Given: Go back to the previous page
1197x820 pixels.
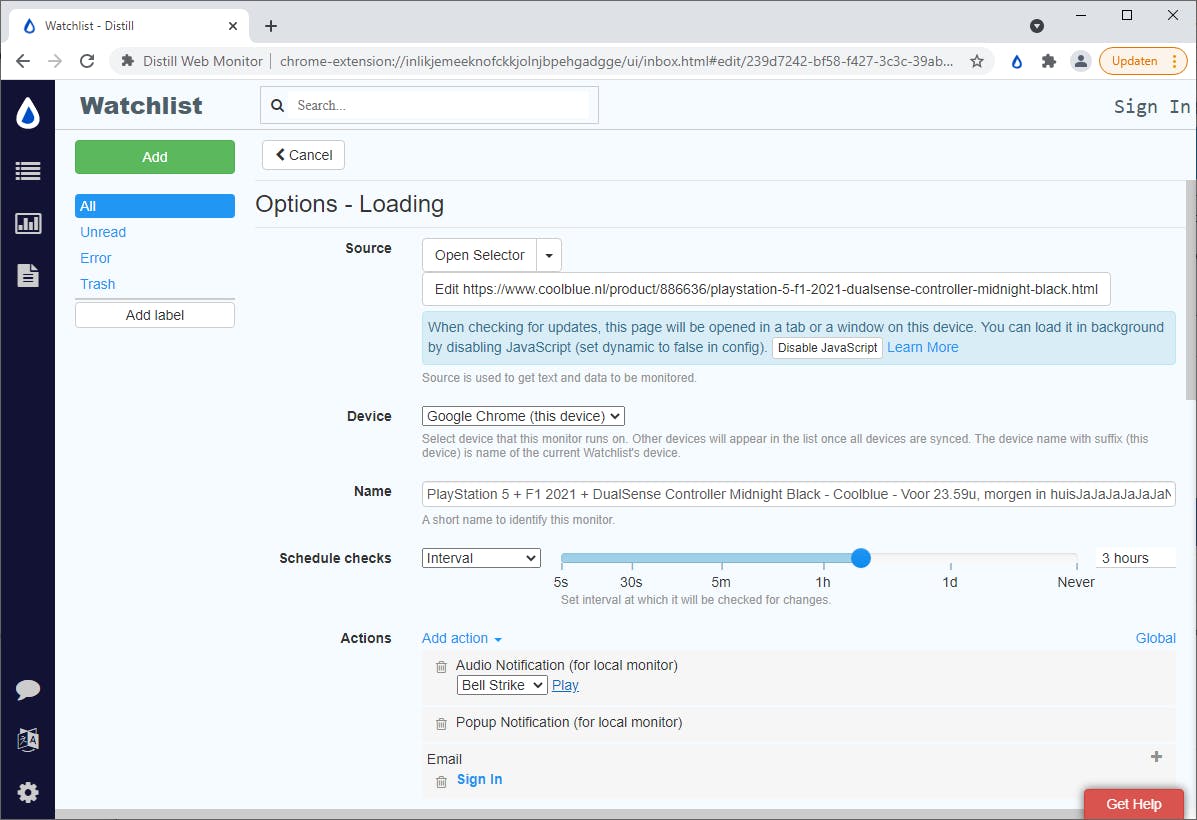Looking at the screenshot, I should [23, 61].
